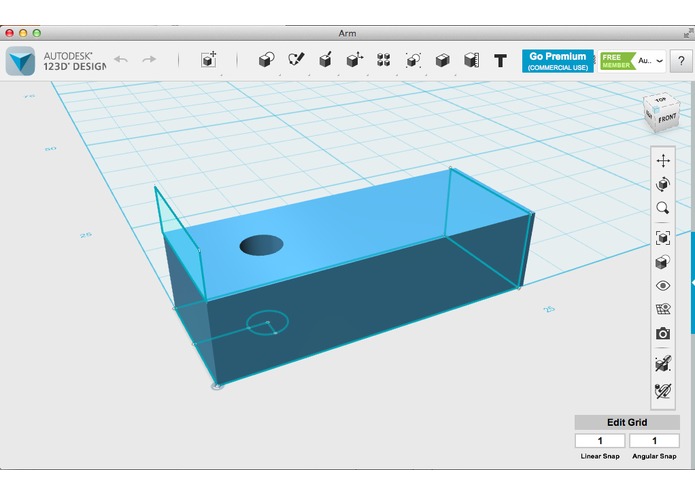
Task: Toggle the hide sketches icon at bottom of nav bar
Action: (663, 391)
